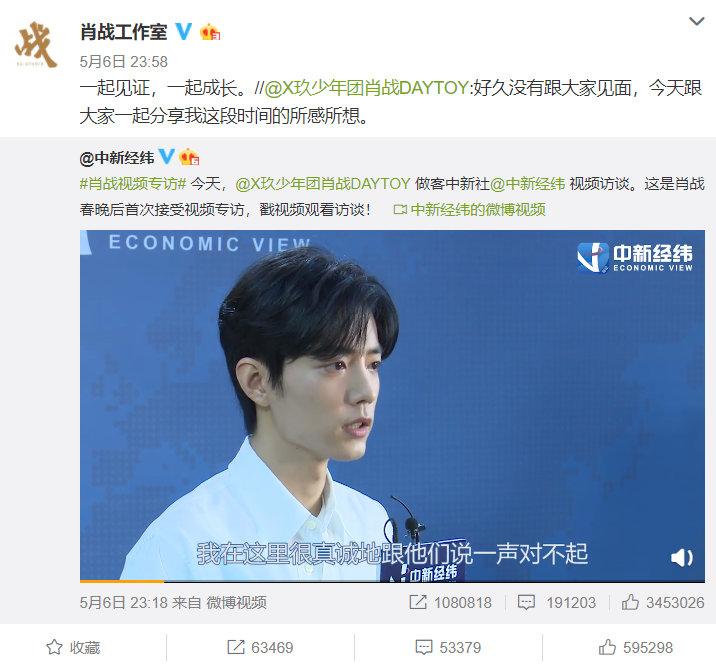Click original post repost count 1080818

tap(450, 602)
